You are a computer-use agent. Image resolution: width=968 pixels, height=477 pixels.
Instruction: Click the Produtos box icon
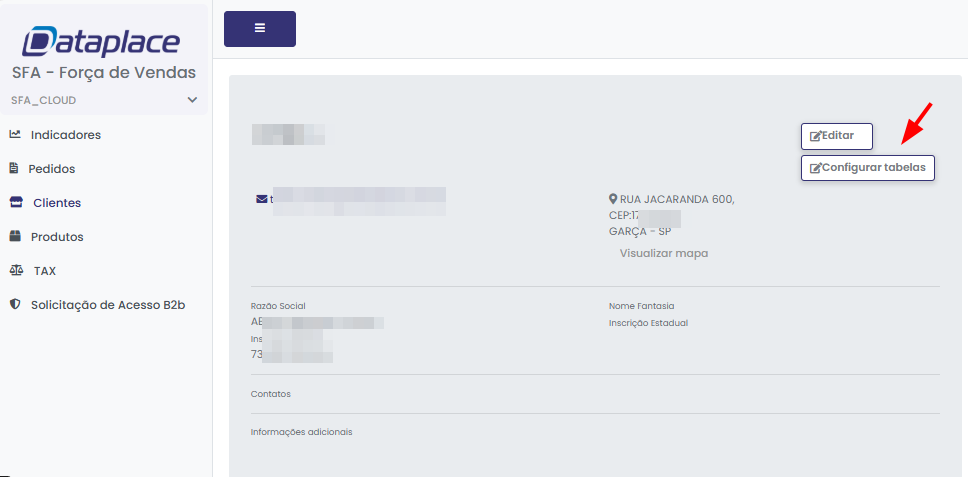(x=15, y=237)
